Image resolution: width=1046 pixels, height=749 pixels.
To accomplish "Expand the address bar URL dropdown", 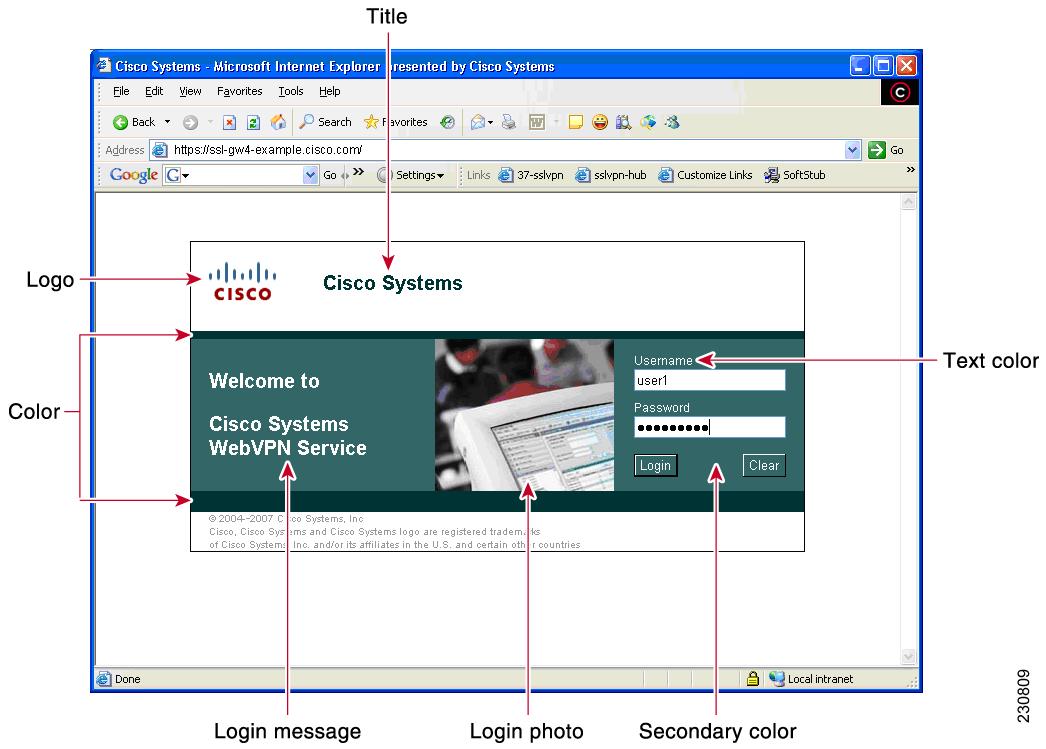I will click(x=853, y=150).
